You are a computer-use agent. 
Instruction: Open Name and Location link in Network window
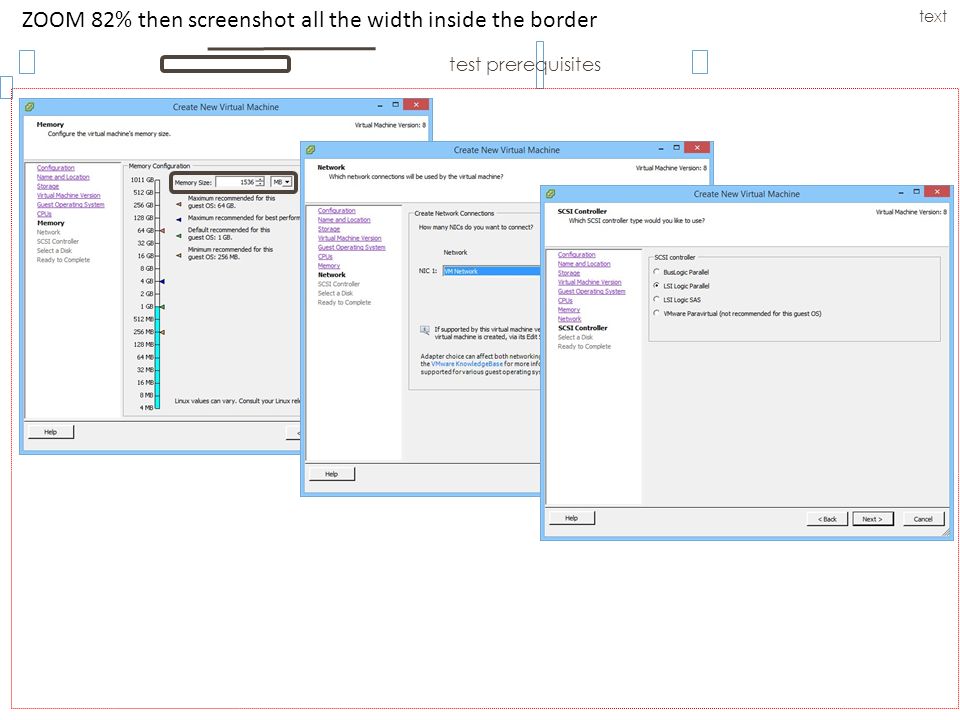pos(344,220)
